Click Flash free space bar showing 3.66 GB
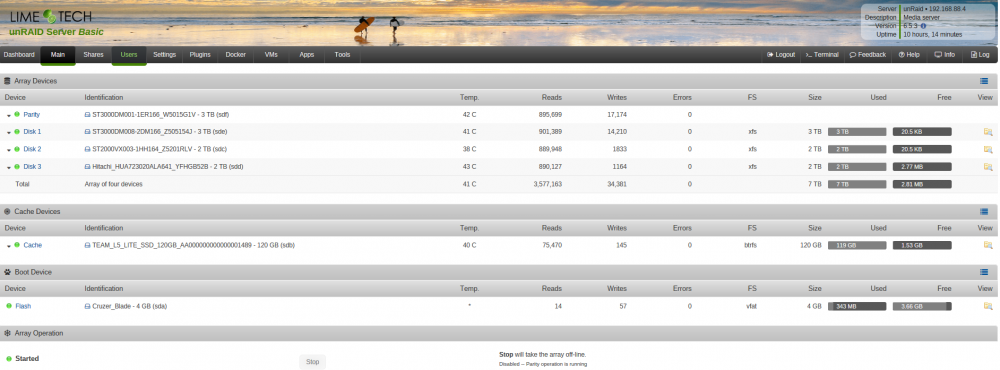 (922, 306)
